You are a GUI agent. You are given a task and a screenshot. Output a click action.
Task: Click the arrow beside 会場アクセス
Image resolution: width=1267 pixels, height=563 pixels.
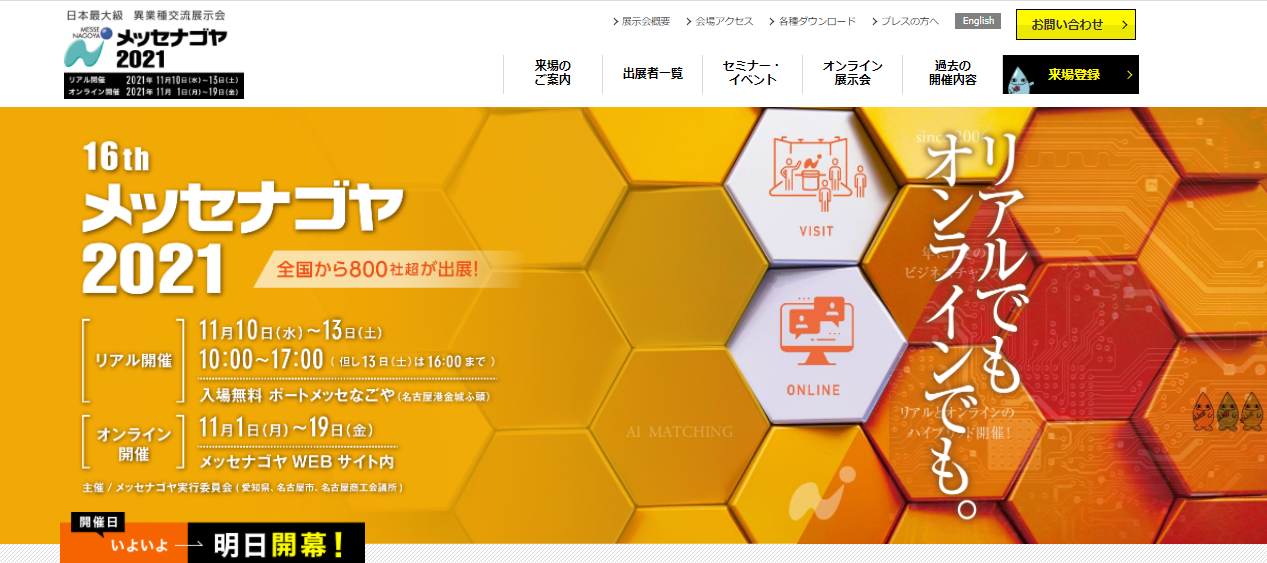[690, 22]
